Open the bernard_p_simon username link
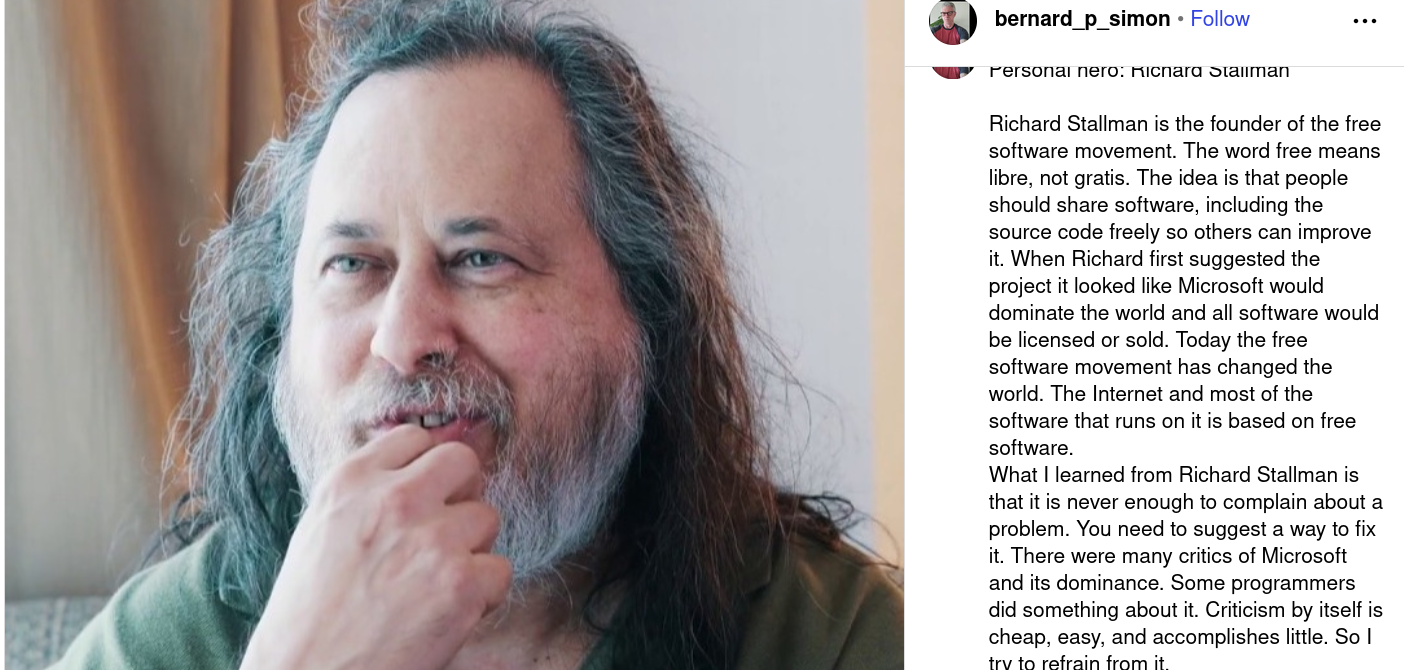 (x=1082, y=19)
